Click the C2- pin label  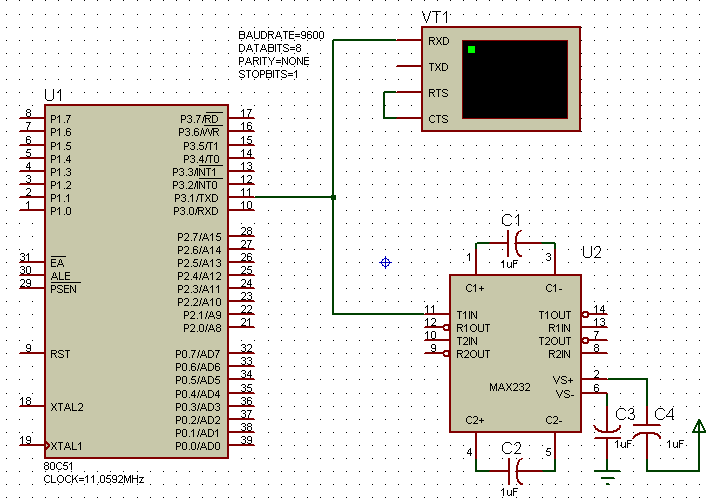point(554,420)
